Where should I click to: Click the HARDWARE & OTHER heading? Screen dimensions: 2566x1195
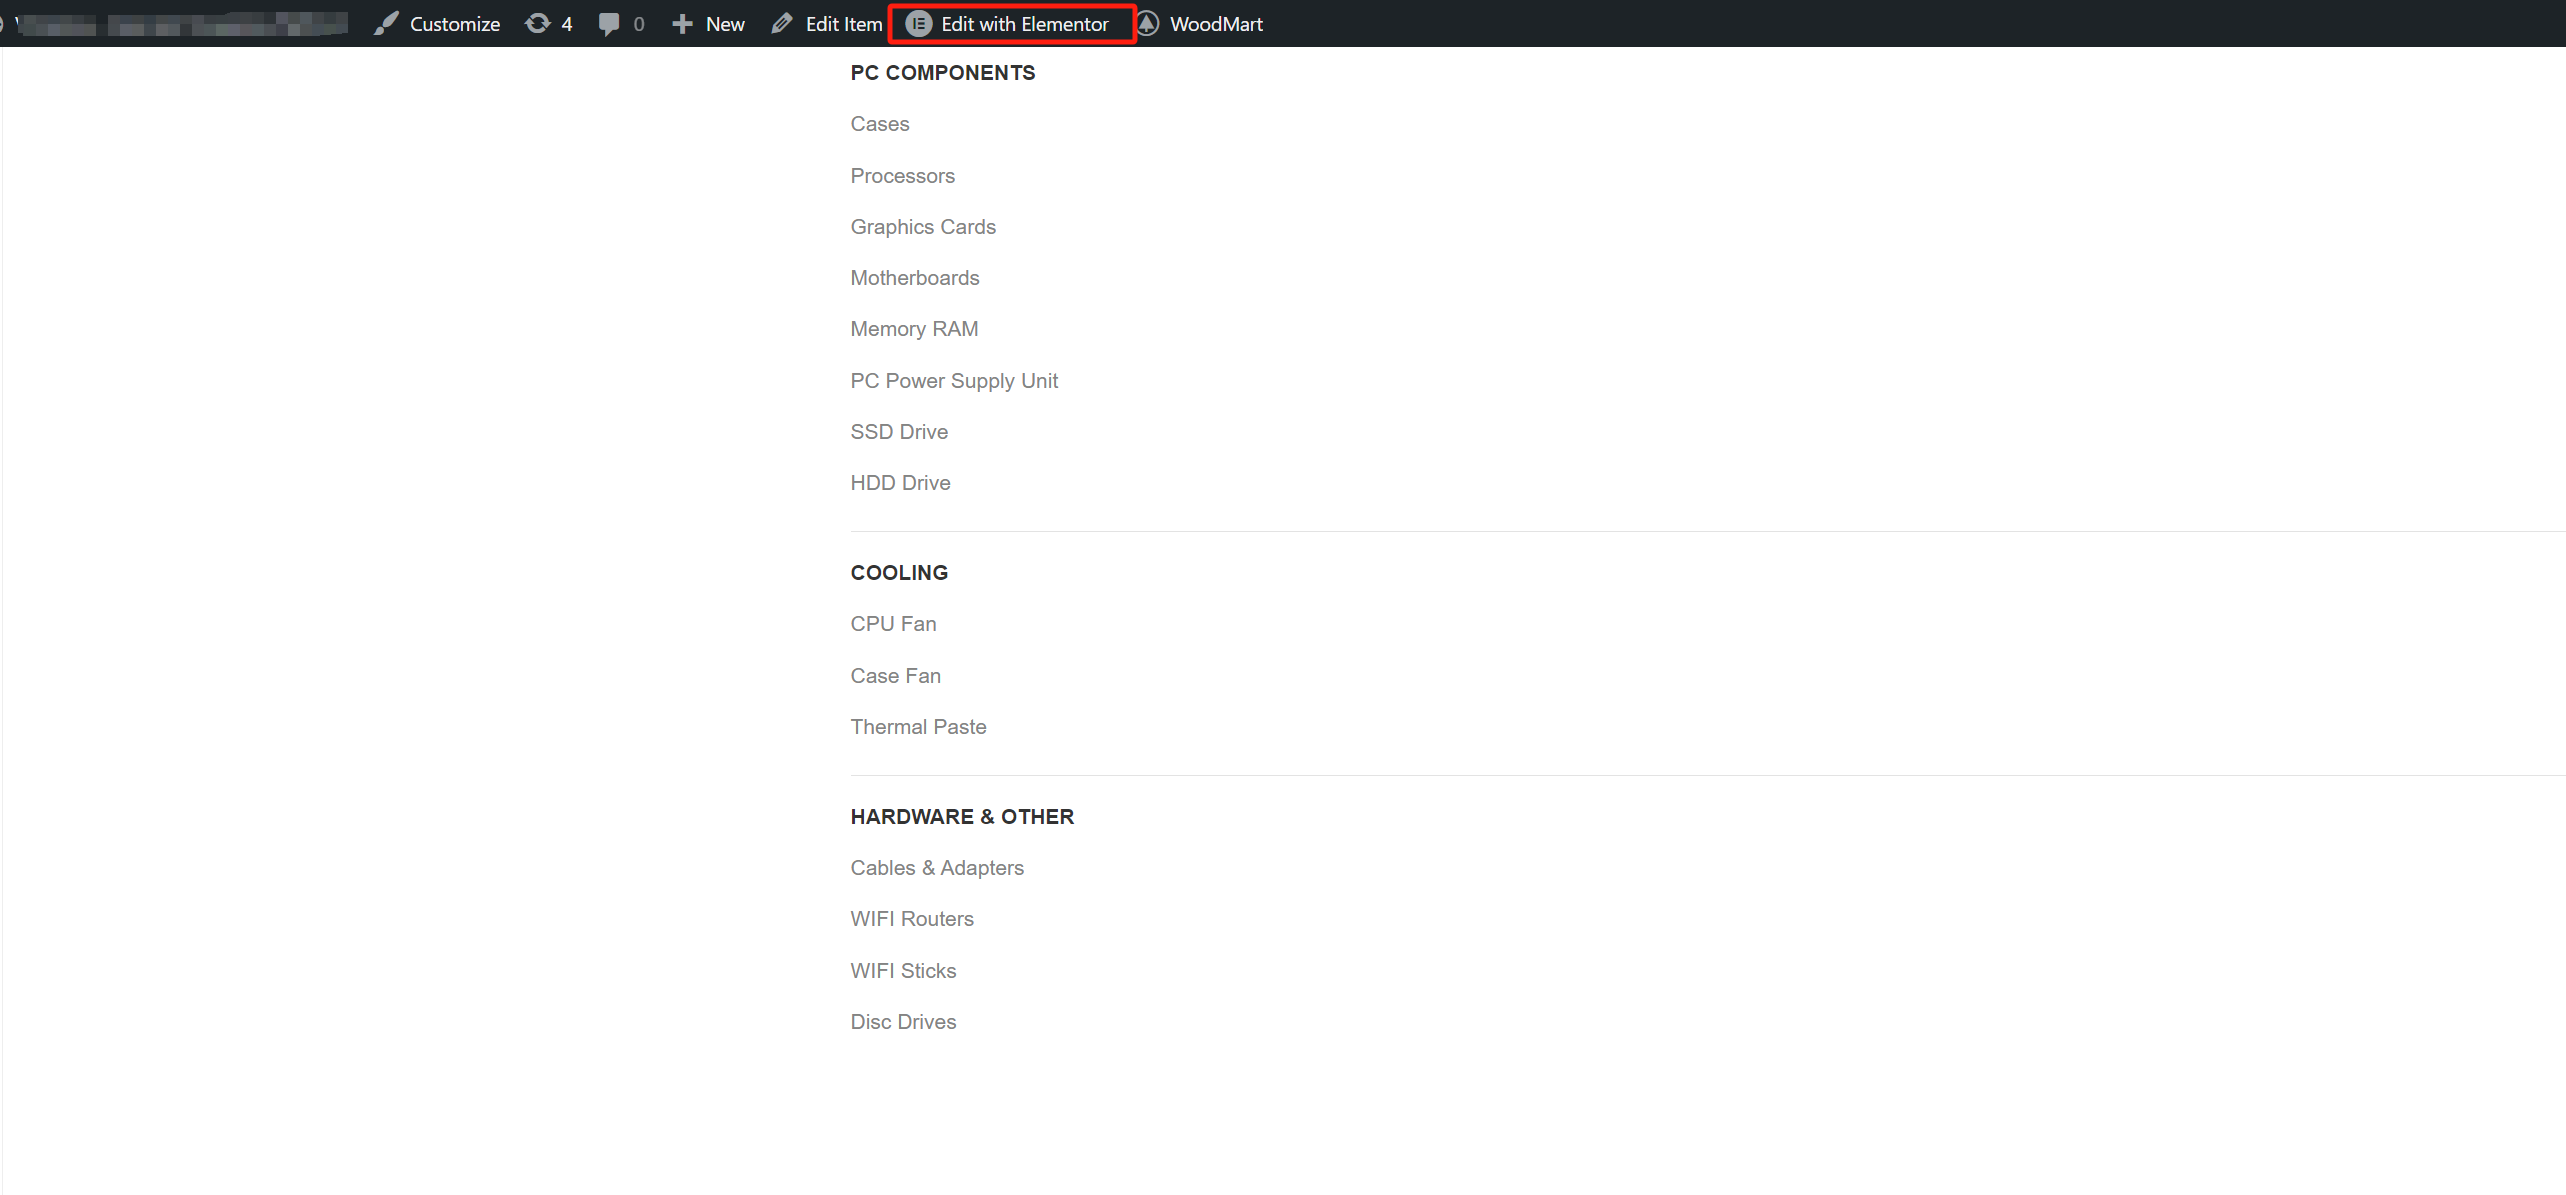click(962, 816)
